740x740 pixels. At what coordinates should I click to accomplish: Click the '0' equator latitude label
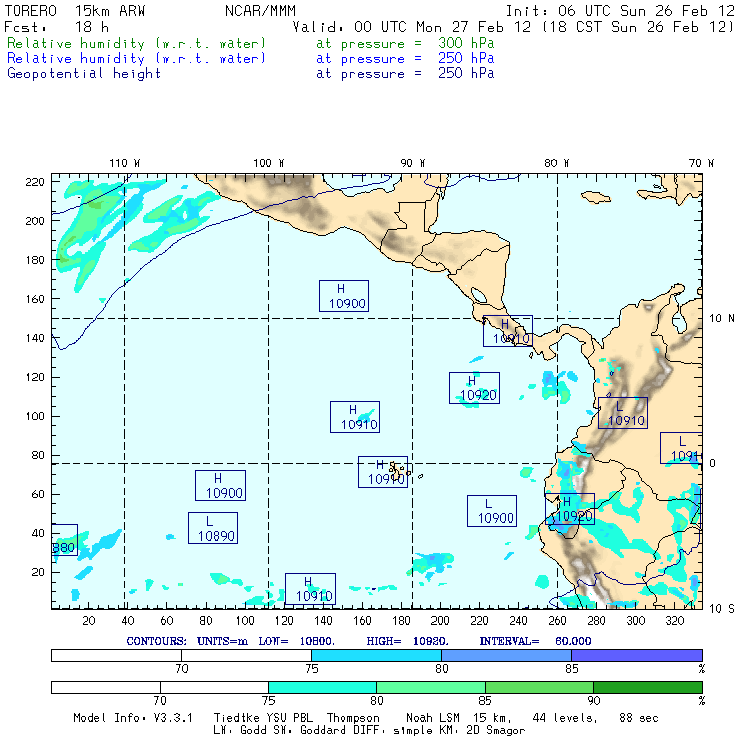click(x=712, y=463)
